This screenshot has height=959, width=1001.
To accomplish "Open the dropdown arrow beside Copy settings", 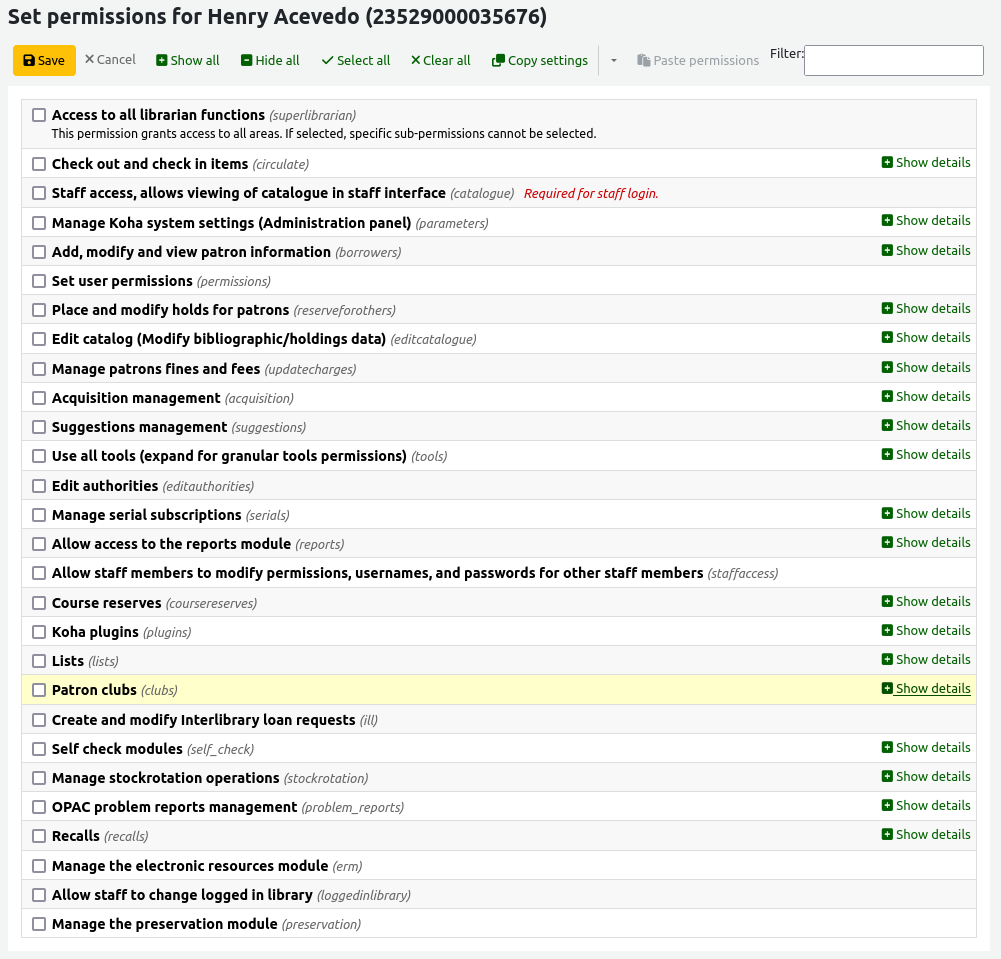I will [x=613, y=60].
